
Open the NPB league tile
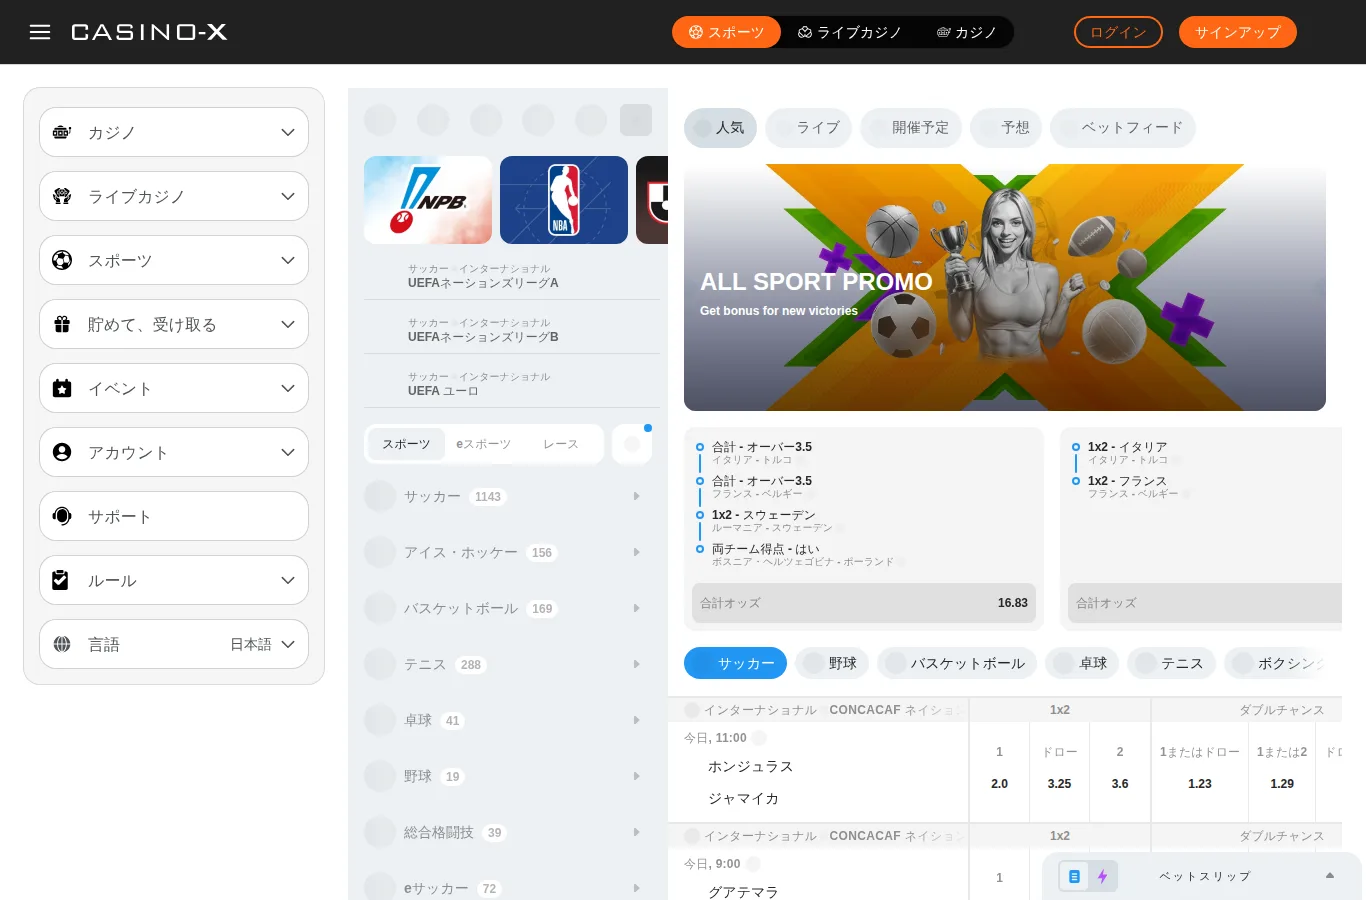click(428, 200)
